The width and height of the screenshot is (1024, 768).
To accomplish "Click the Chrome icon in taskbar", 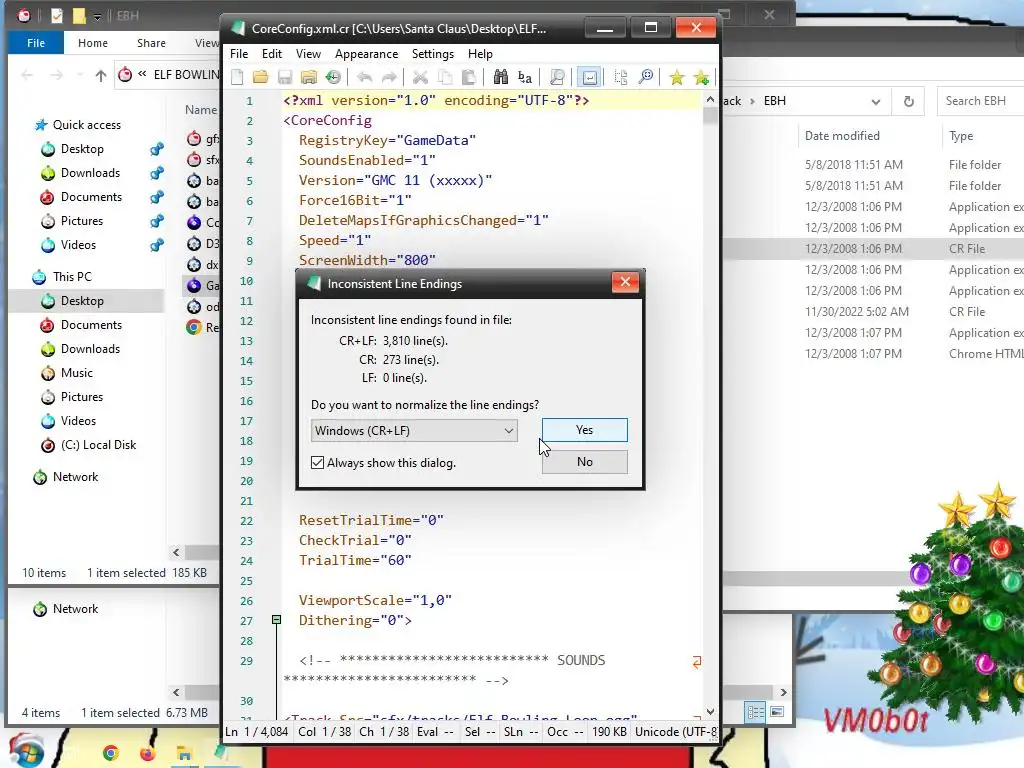I will click(111, 753).
